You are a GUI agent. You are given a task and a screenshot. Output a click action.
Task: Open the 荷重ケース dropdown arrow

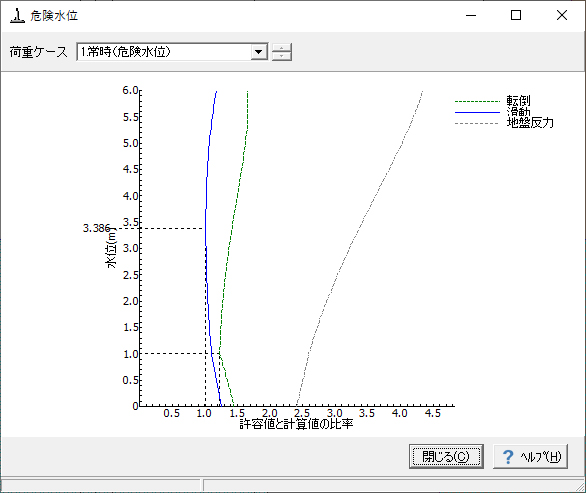tap(258, 52)
